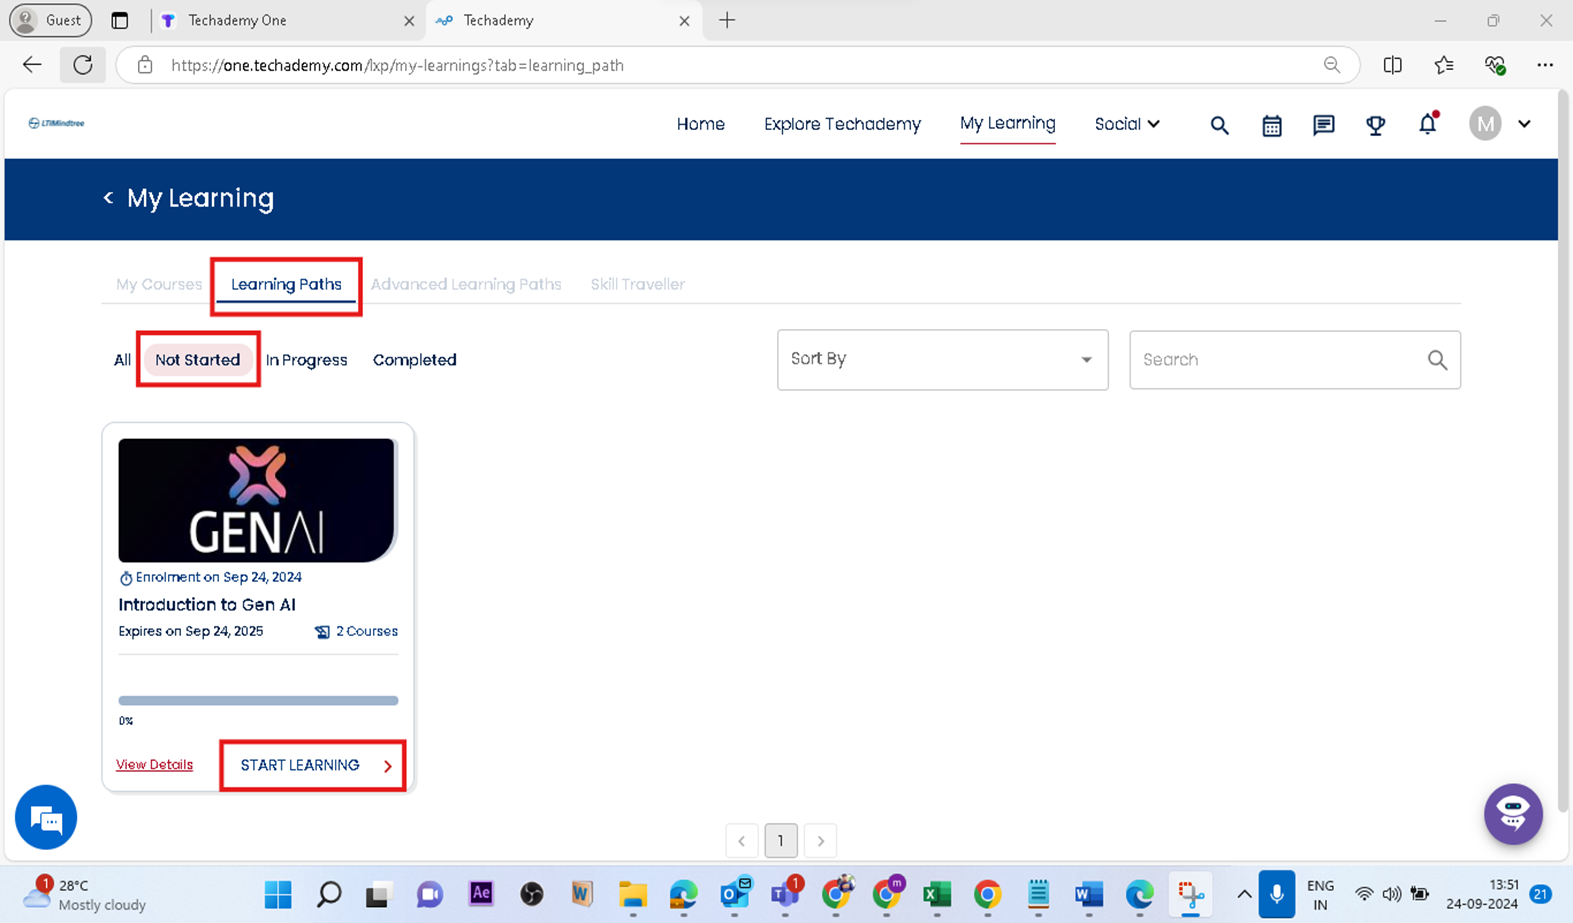Click the address bar URL
The width and height of the screenshot is (1573, 923).
pyautogui.click(x=397, y=65)
